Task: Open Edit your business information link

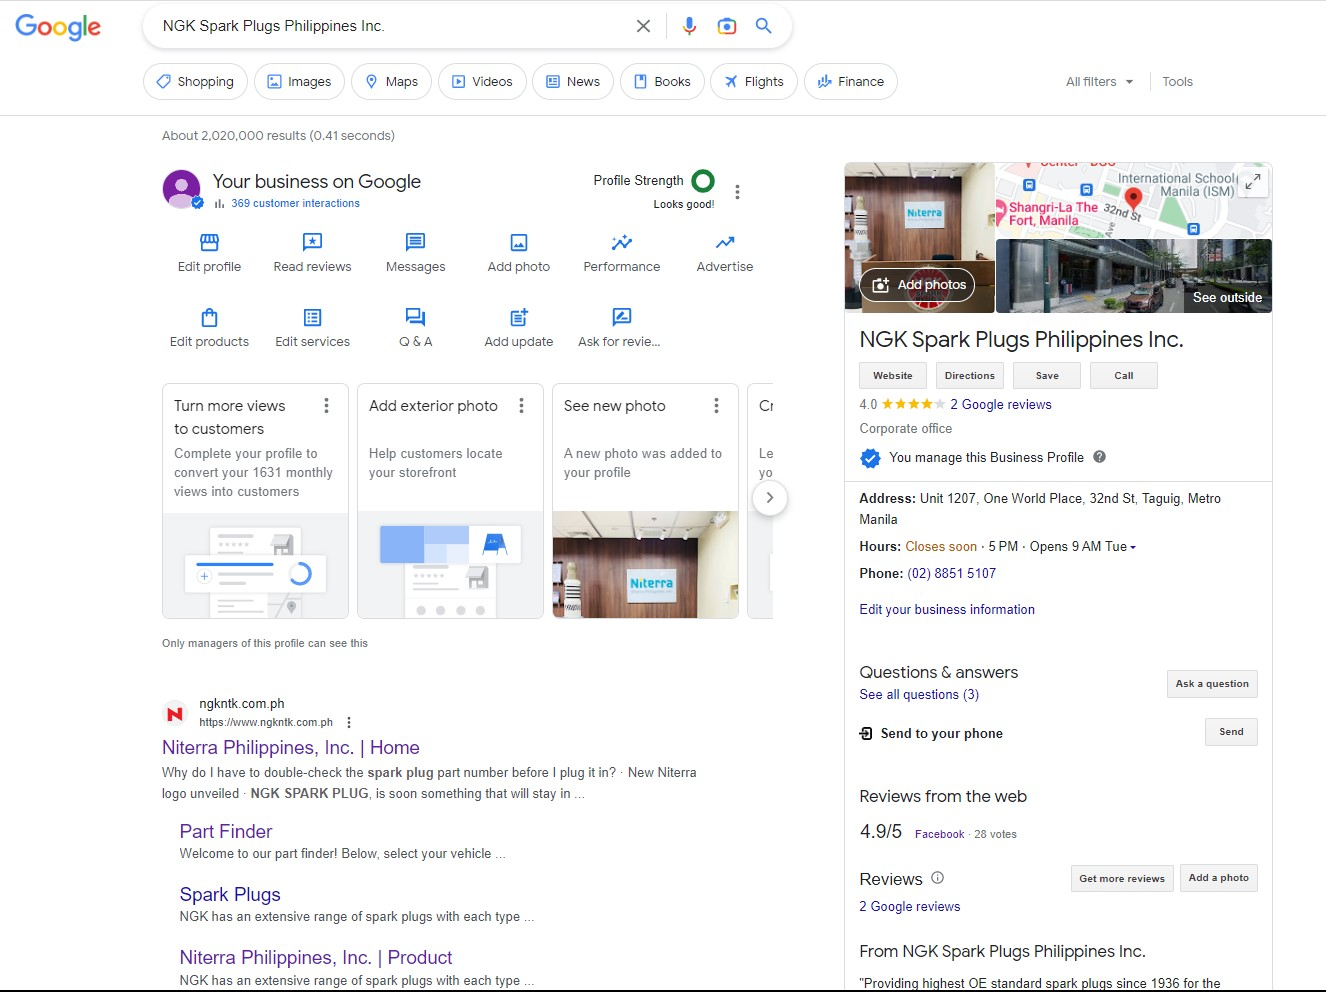Action: [947, 610]
